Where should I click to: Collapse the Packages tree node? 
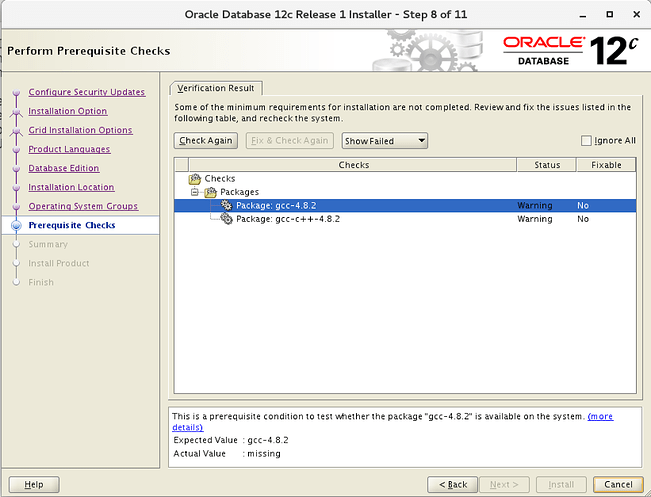point(194,192)
